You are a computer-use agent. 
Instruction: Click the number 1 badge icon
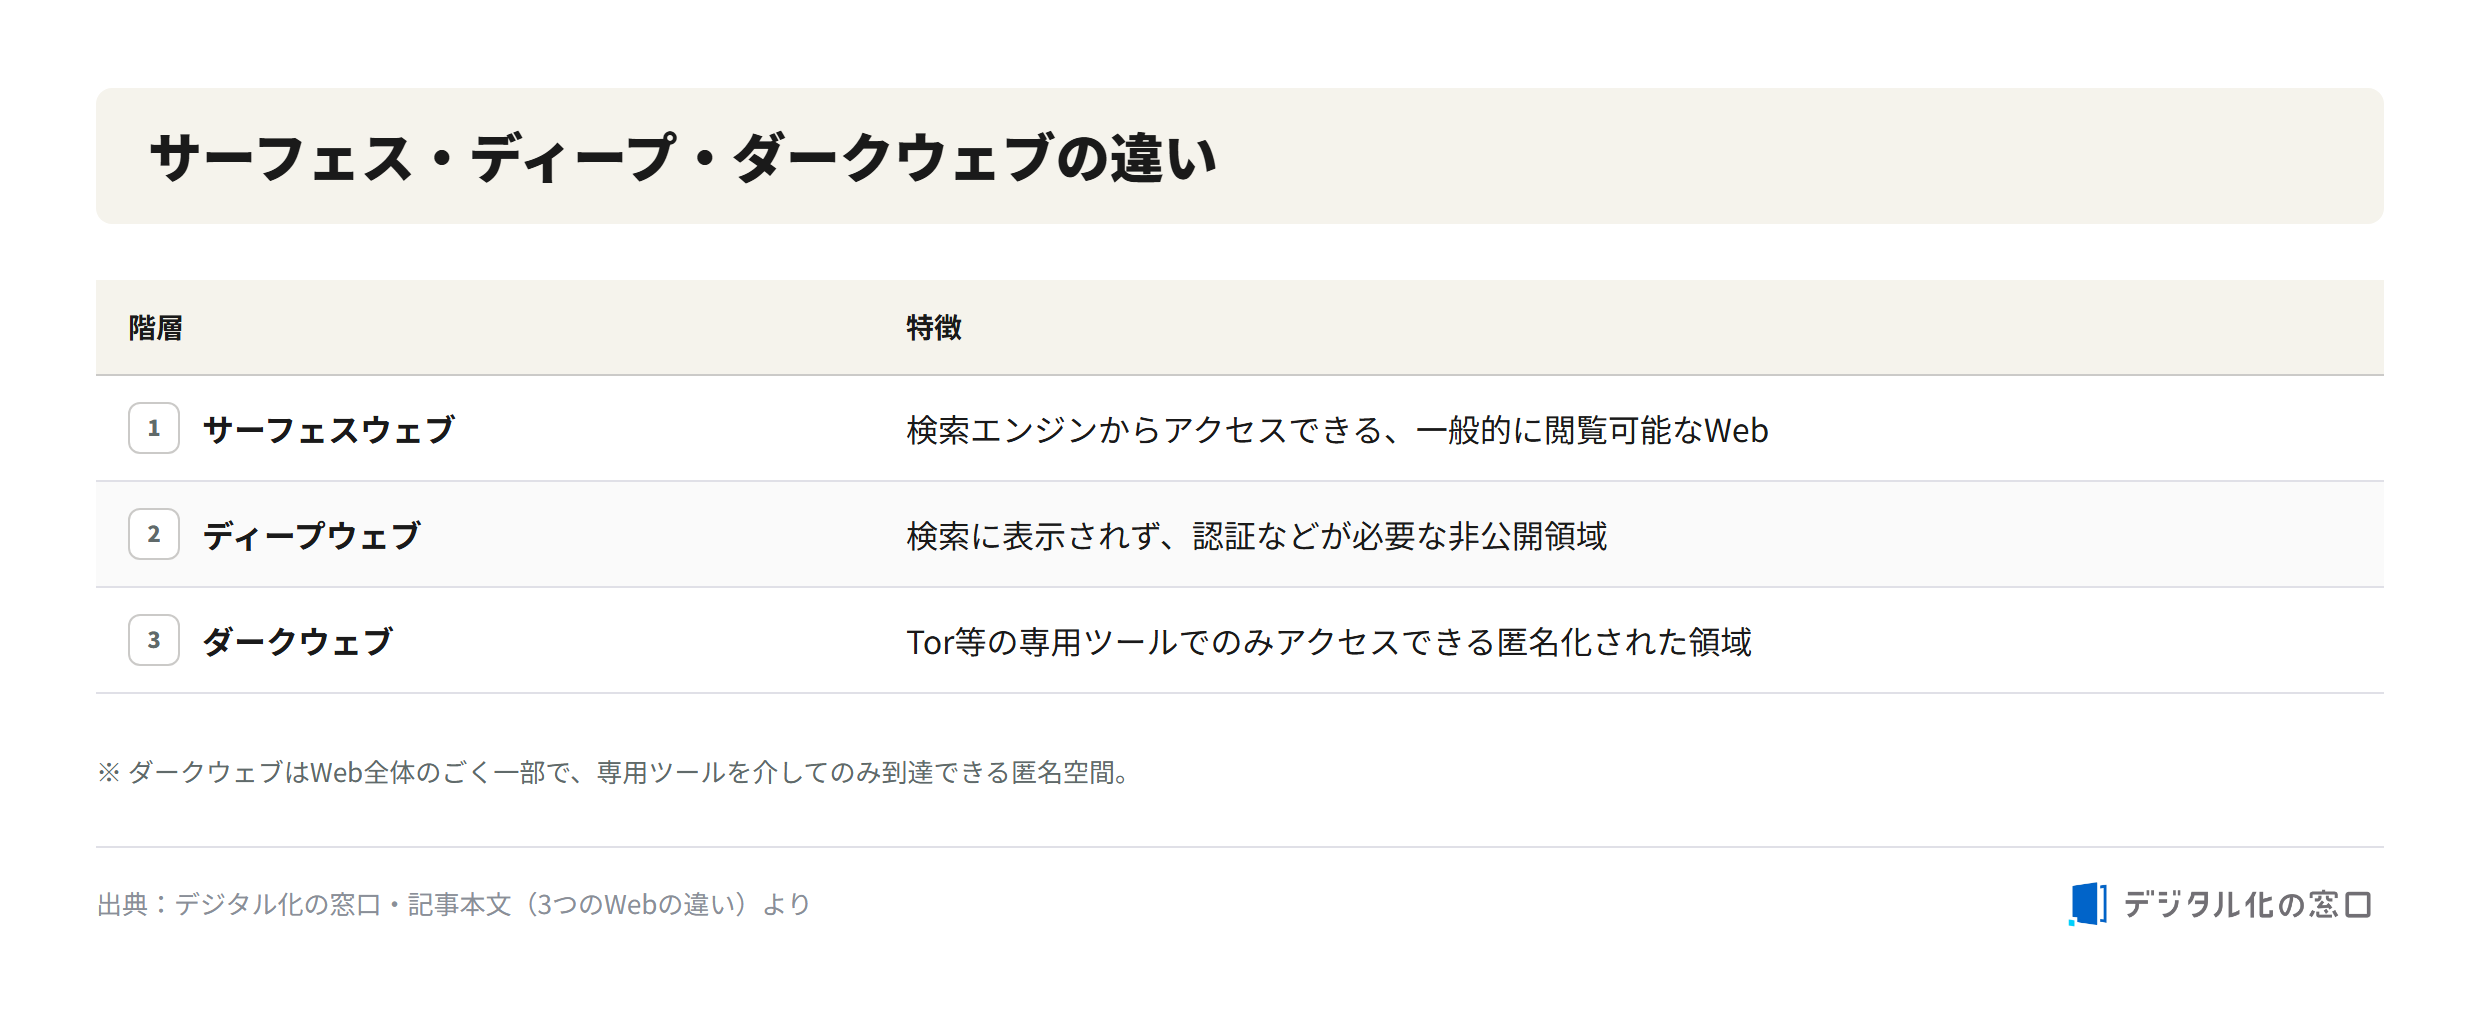tap(154, 428)
